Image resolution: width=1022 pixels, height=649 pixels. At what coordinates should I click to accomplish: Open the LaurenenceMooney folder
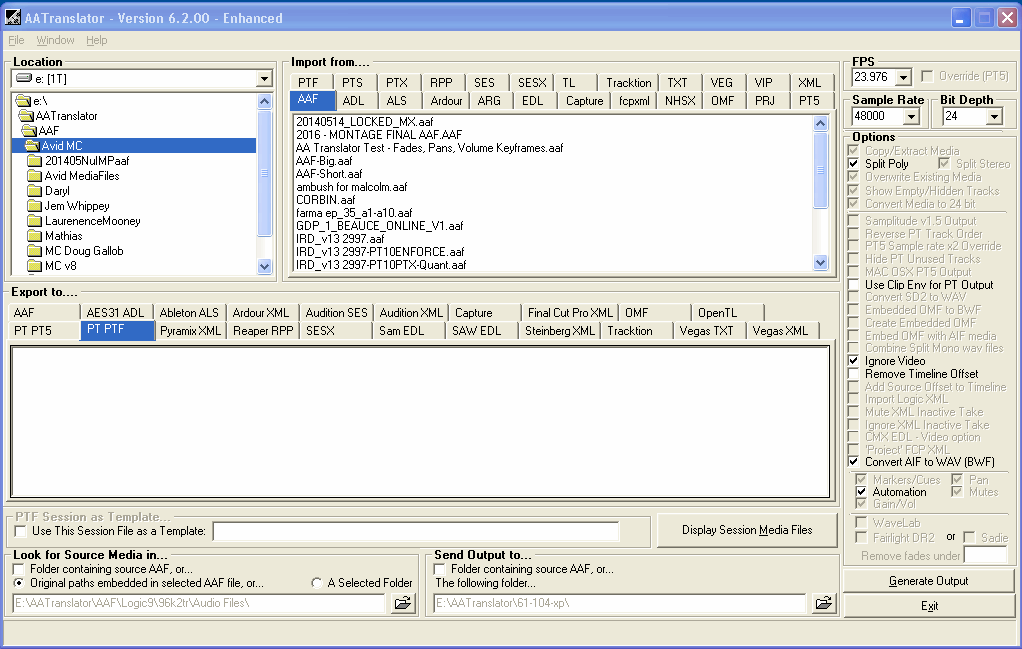pos(92,221)
